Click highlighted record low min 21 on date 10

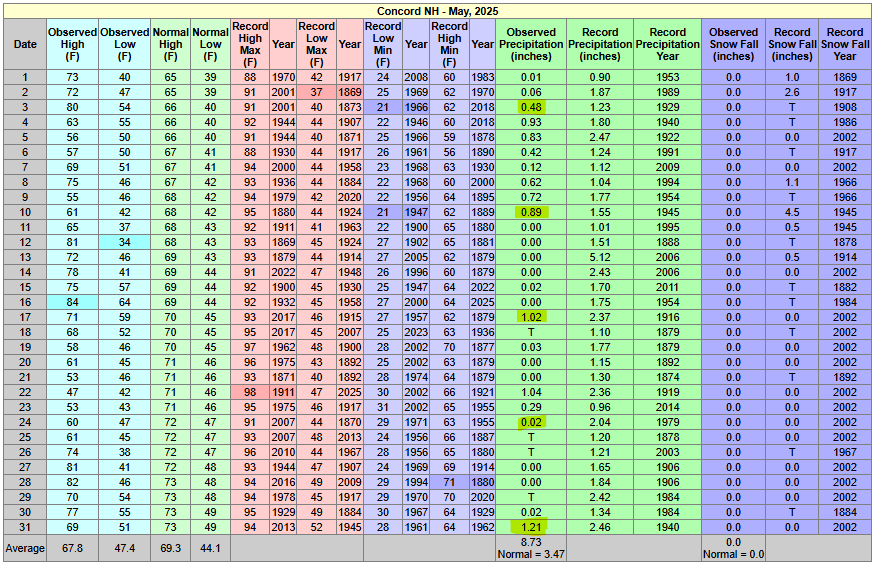click(x=383, y=212)
